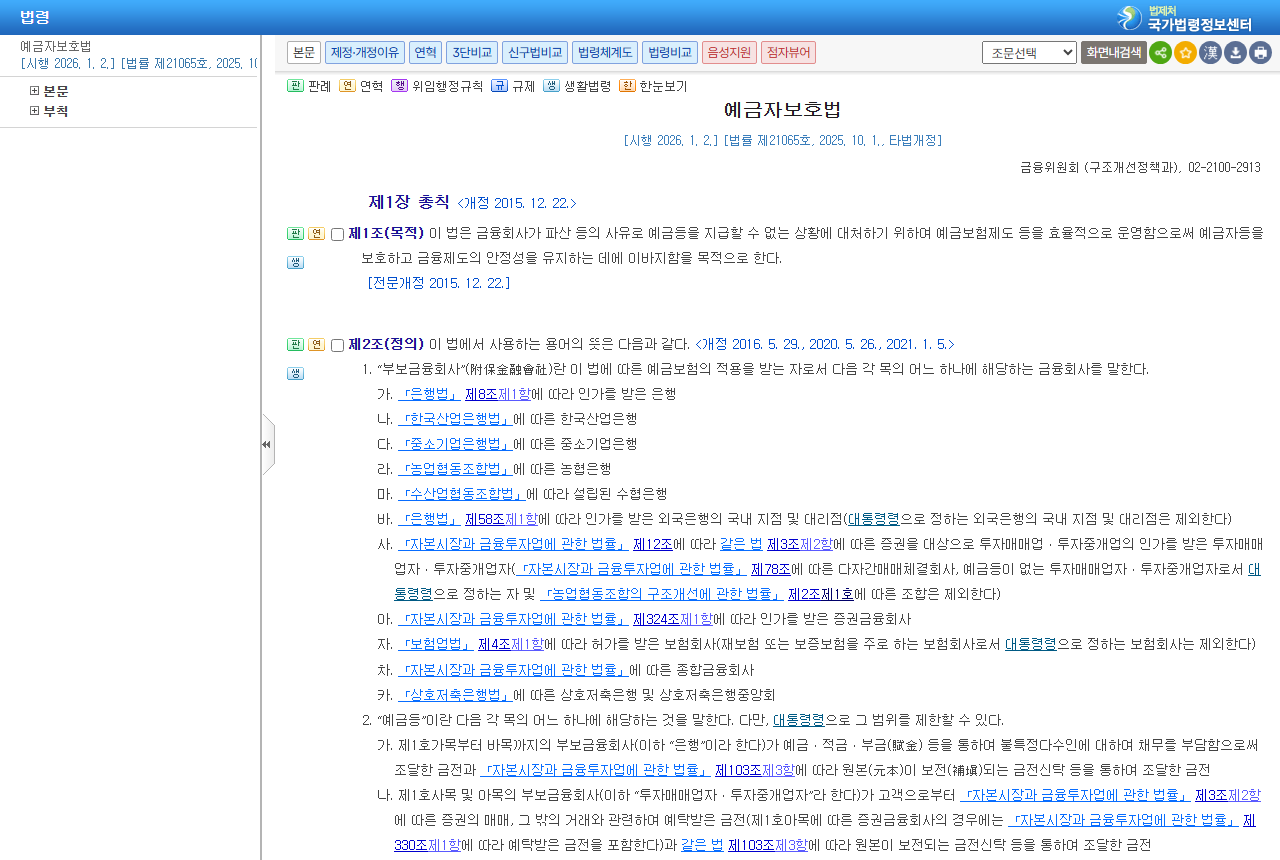Click the 생 icon under 제2조(정의)
The width and height of the screenshot is (1280, 860).
pos(295,374)
